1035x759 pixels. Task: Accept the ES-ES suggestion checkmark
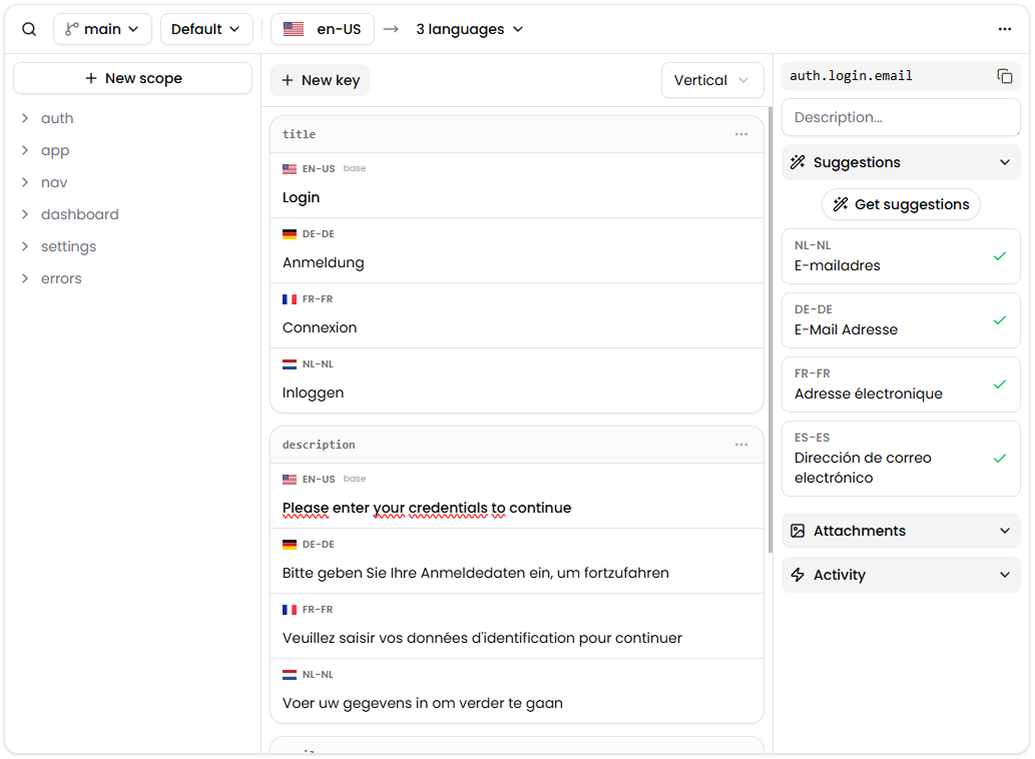(1000, 458)
